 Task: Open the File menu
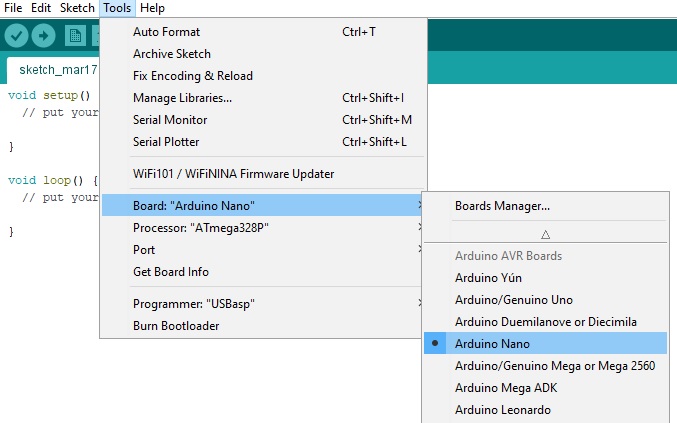click(x=14, y=8)
